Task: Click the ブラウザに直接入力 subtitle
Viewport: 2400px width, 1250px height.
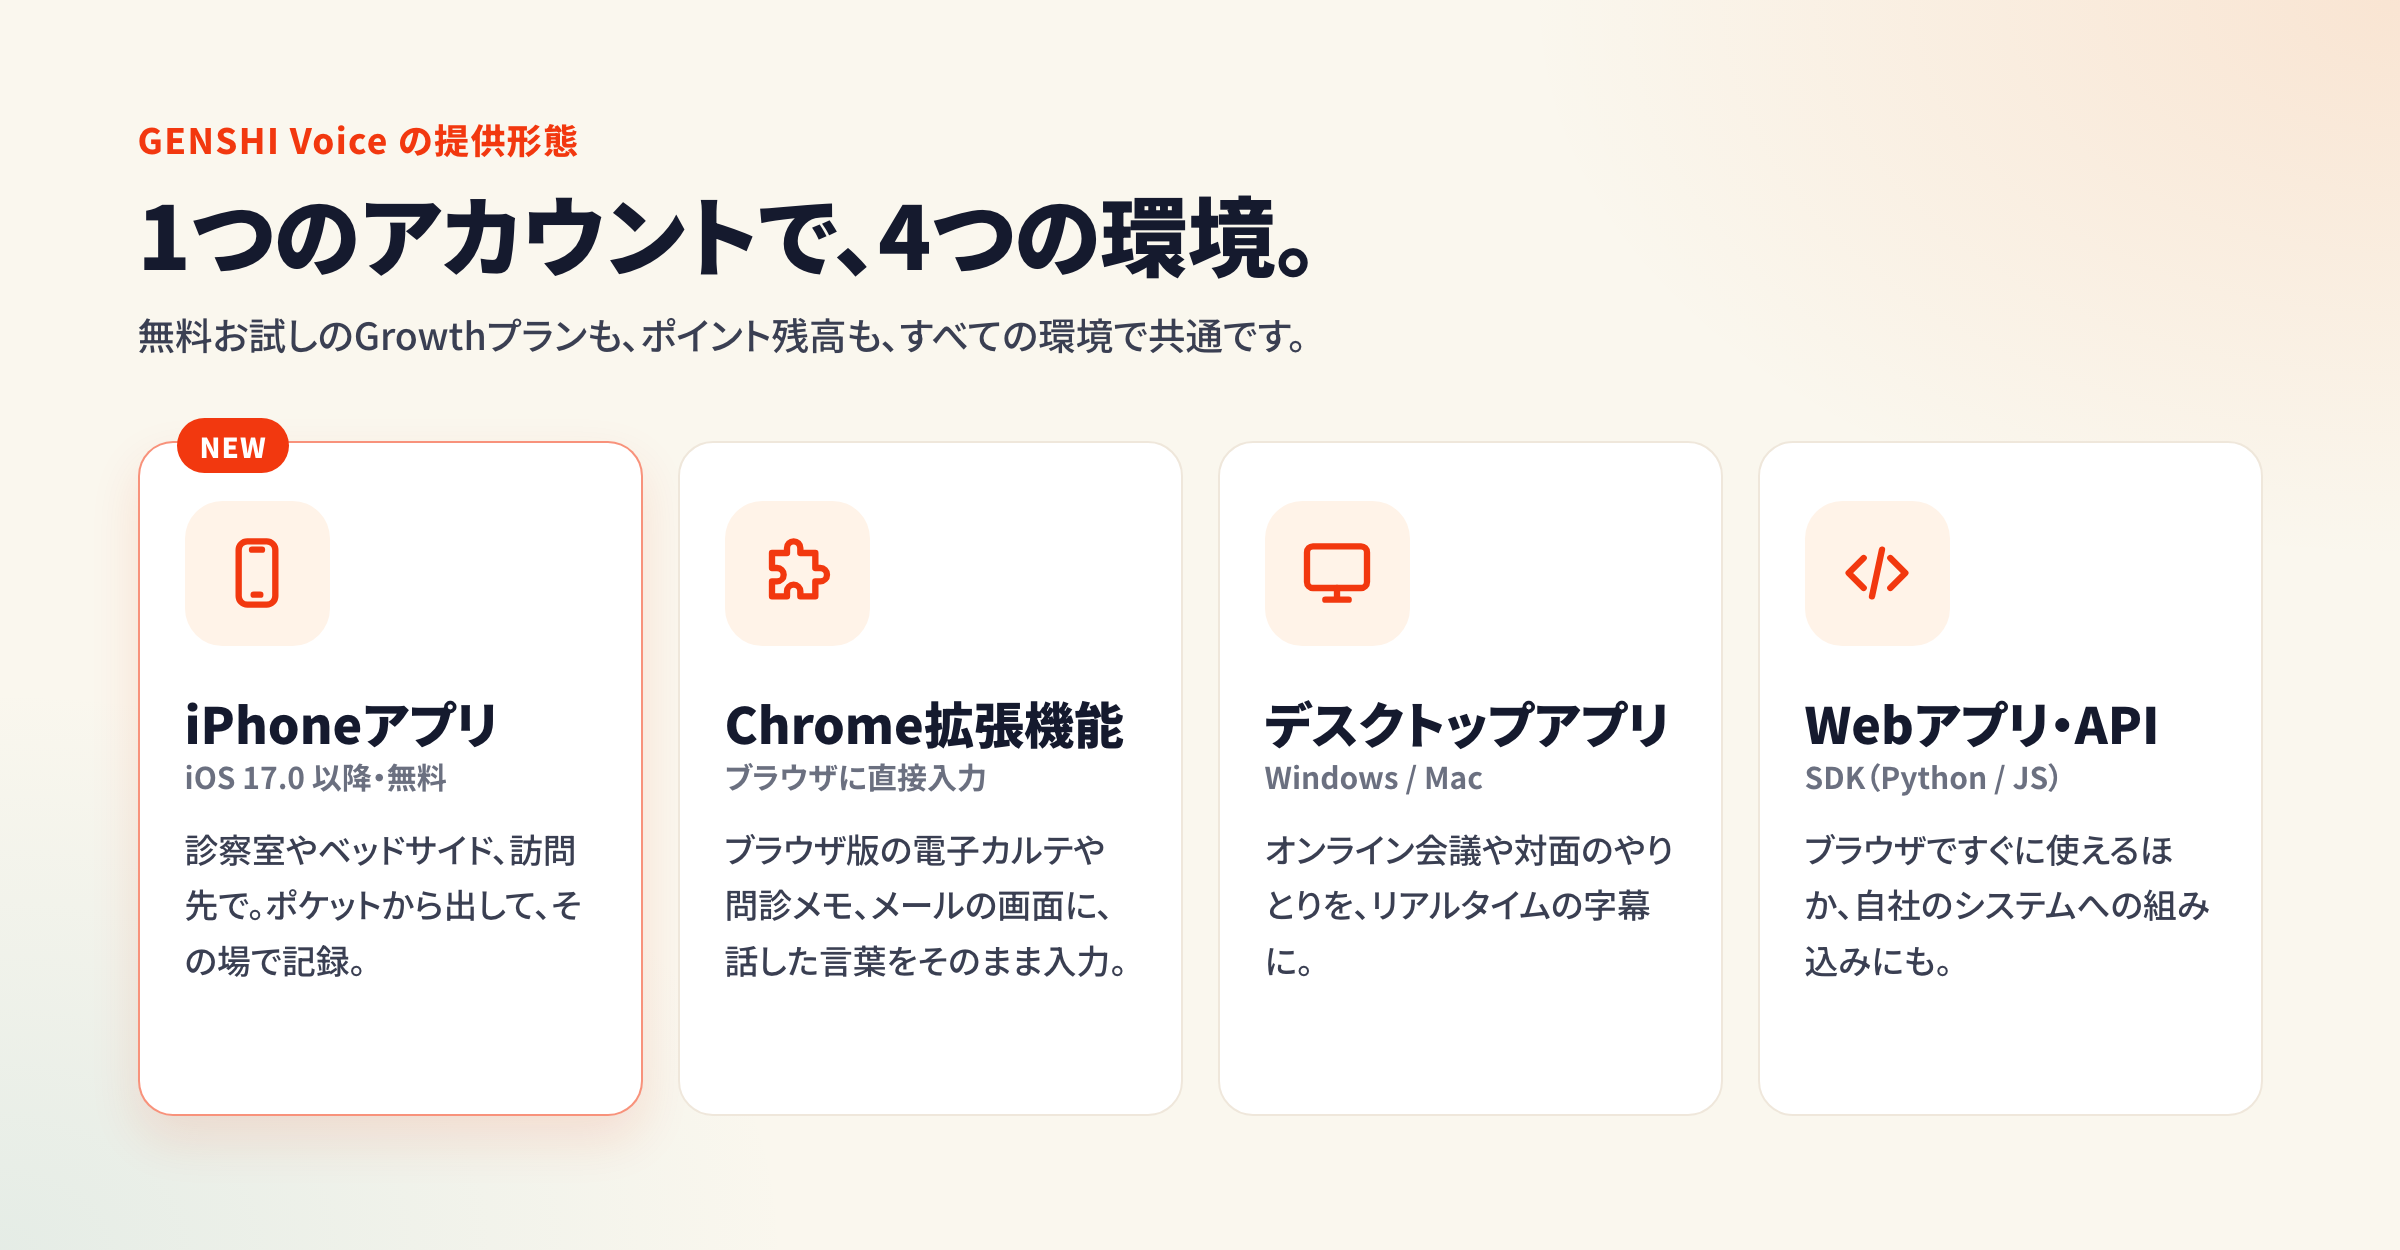Action: (x=856, y=778)
